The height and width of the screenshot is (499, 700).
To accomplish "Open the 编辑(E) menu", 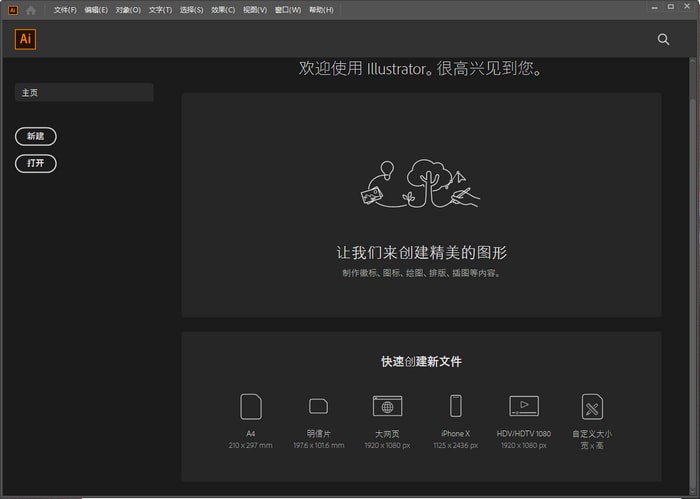I will tap(96, 10).
